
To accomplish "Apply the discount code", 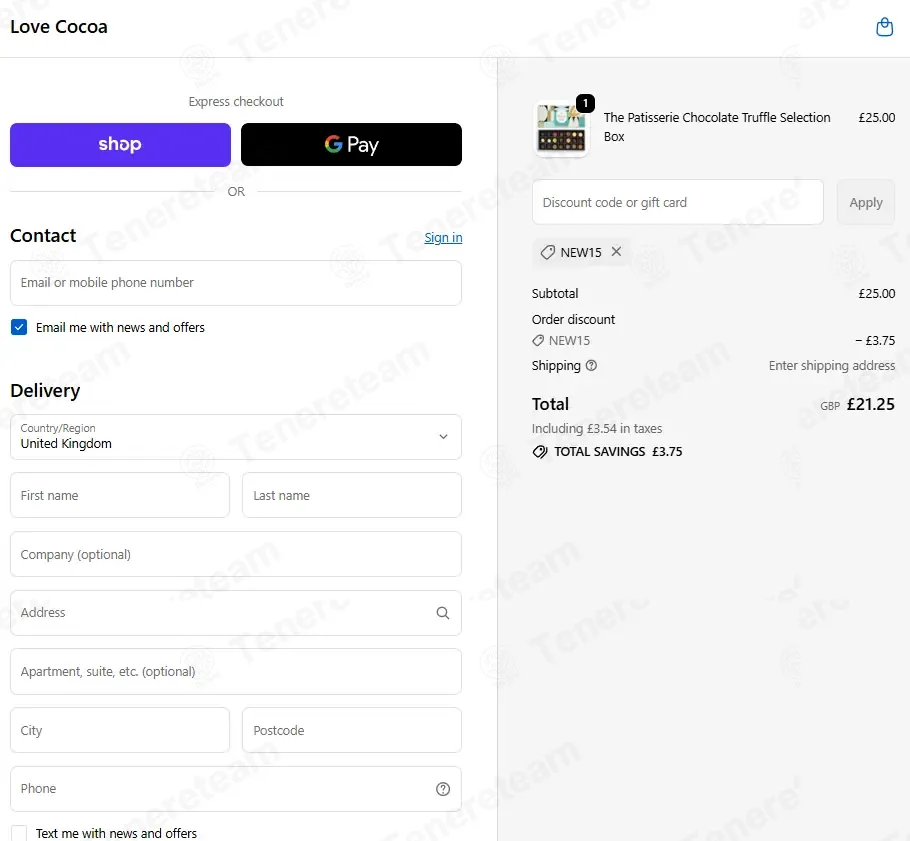I will point(865,203).
